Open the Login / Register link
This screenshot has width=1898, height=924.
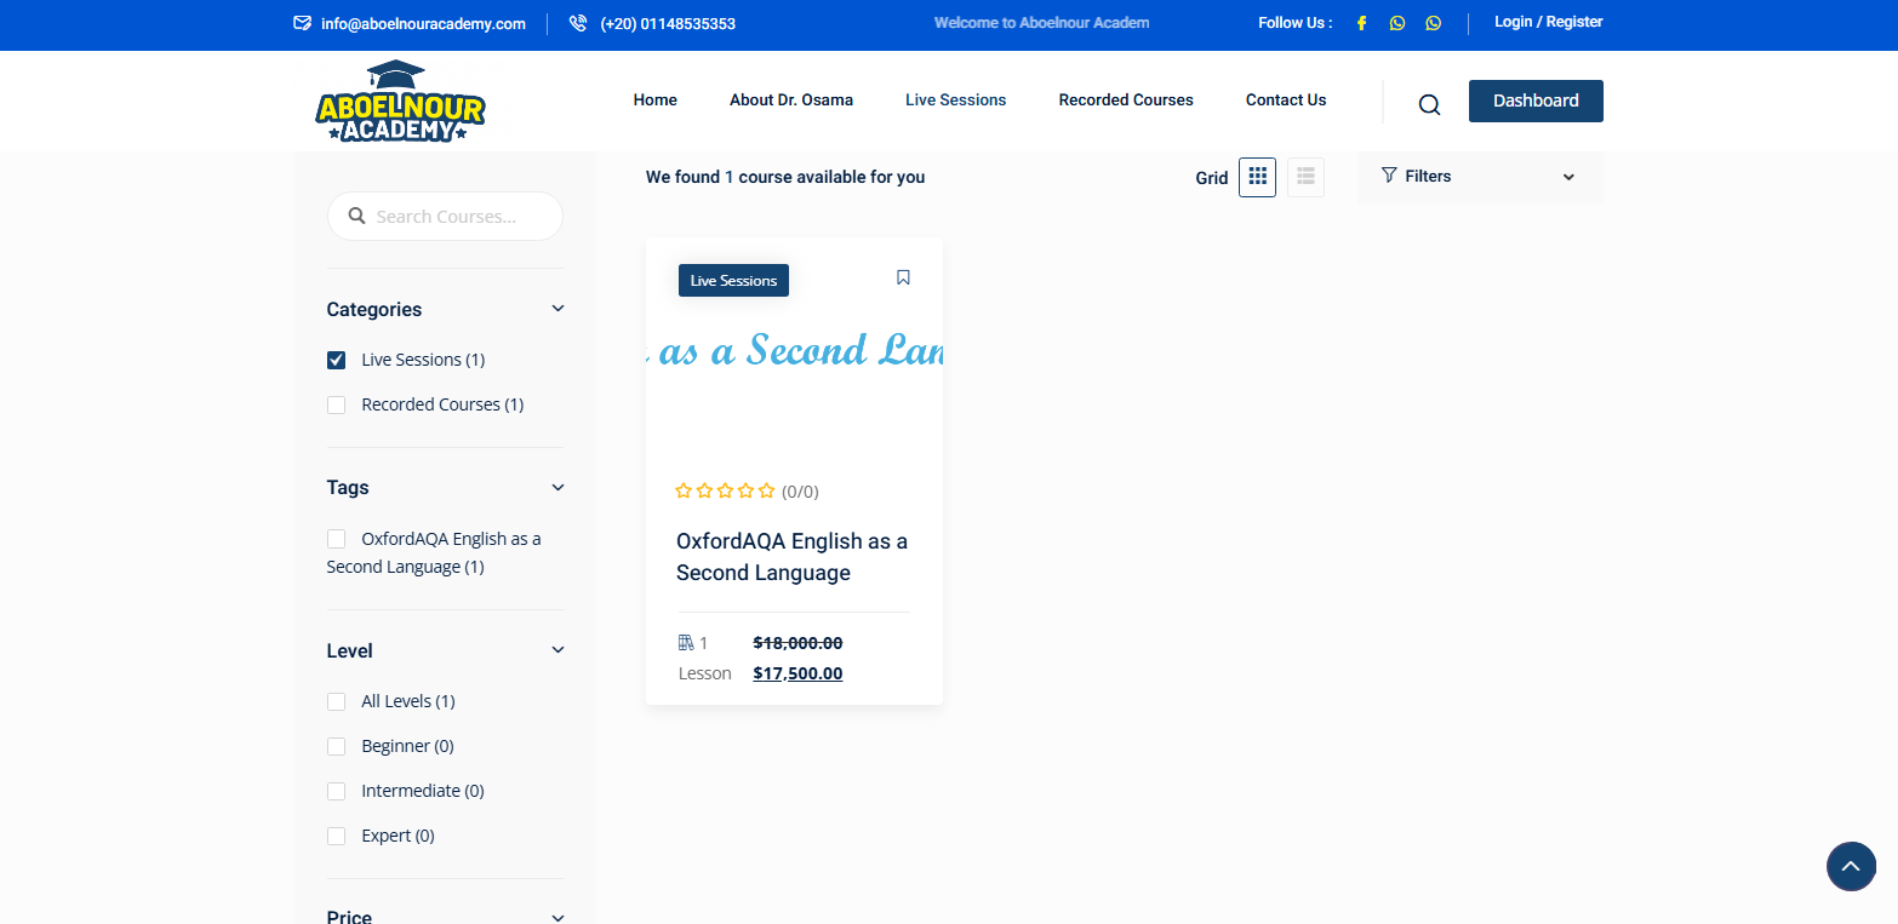(1547, 22)
